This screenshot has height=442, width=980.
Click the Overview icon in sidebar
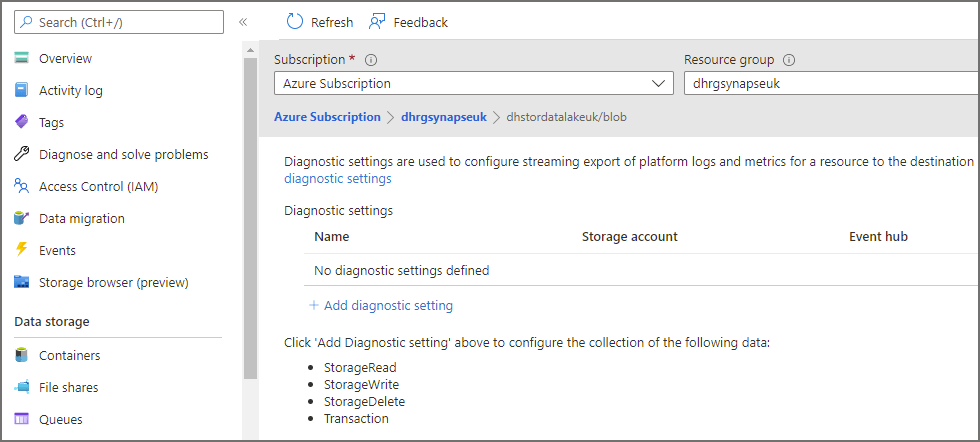[22, 58]
